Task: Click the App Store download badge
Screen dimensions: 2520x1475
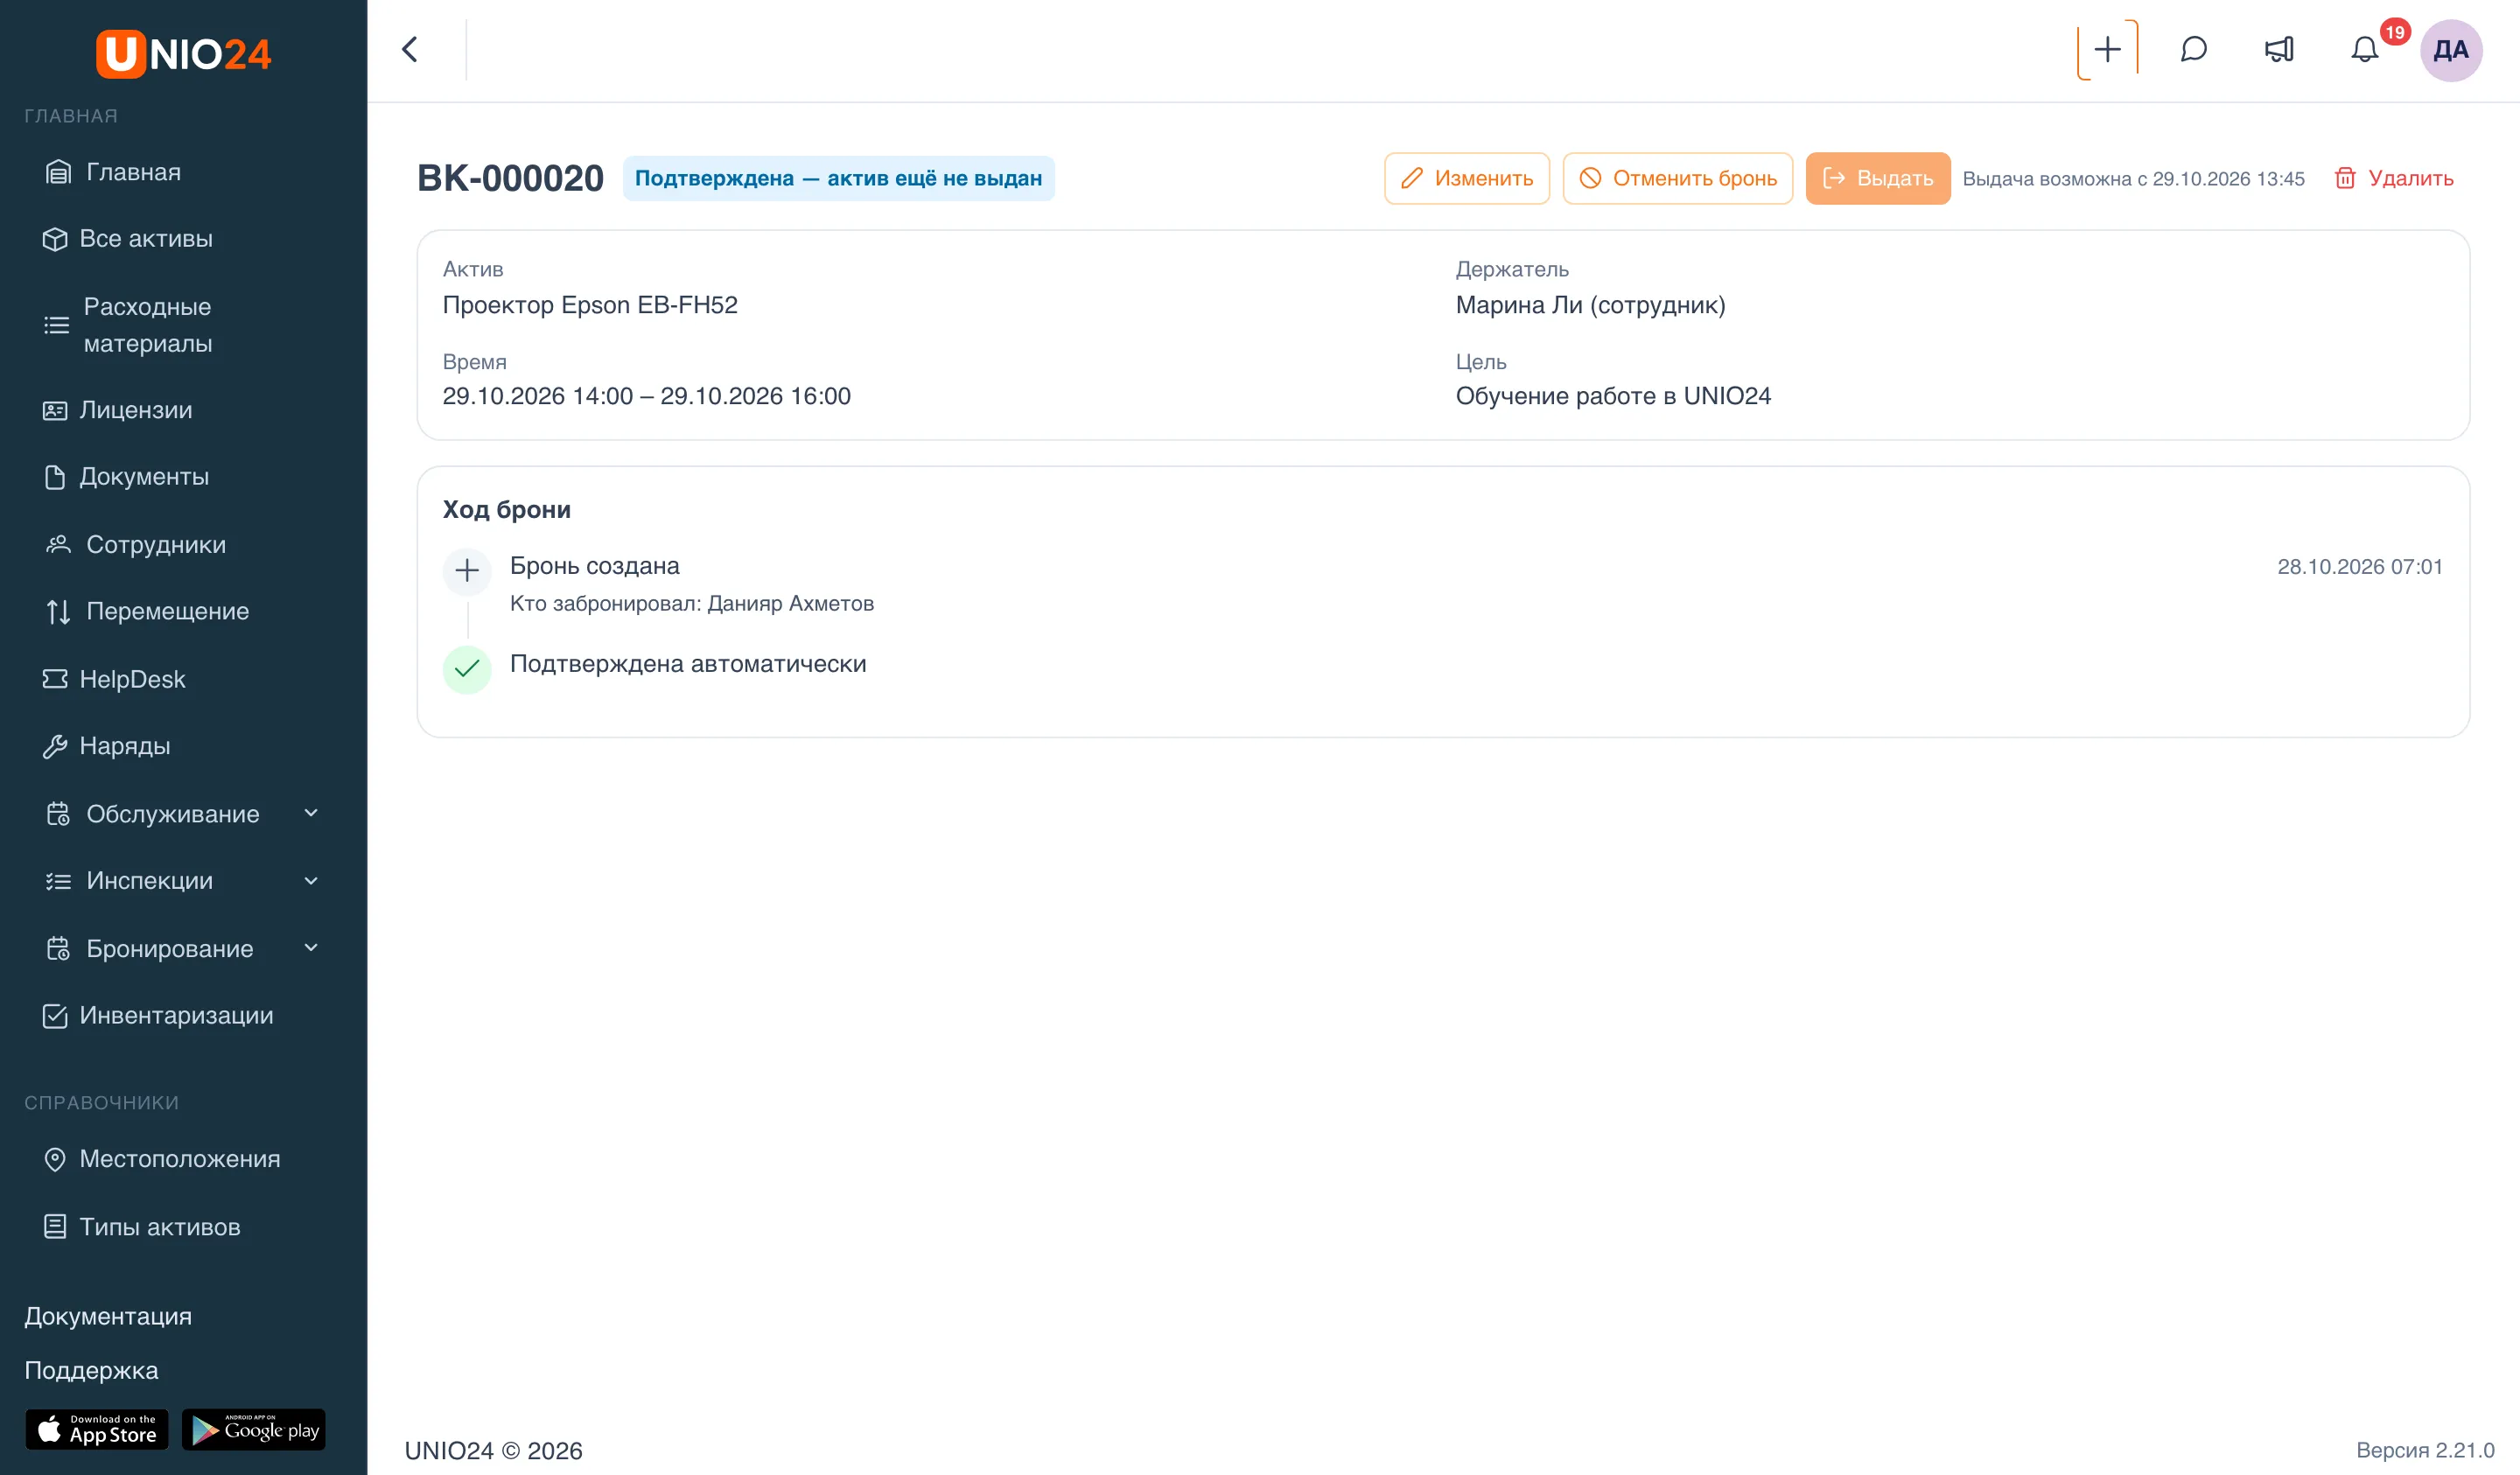Action: [x=97, y=1429]
